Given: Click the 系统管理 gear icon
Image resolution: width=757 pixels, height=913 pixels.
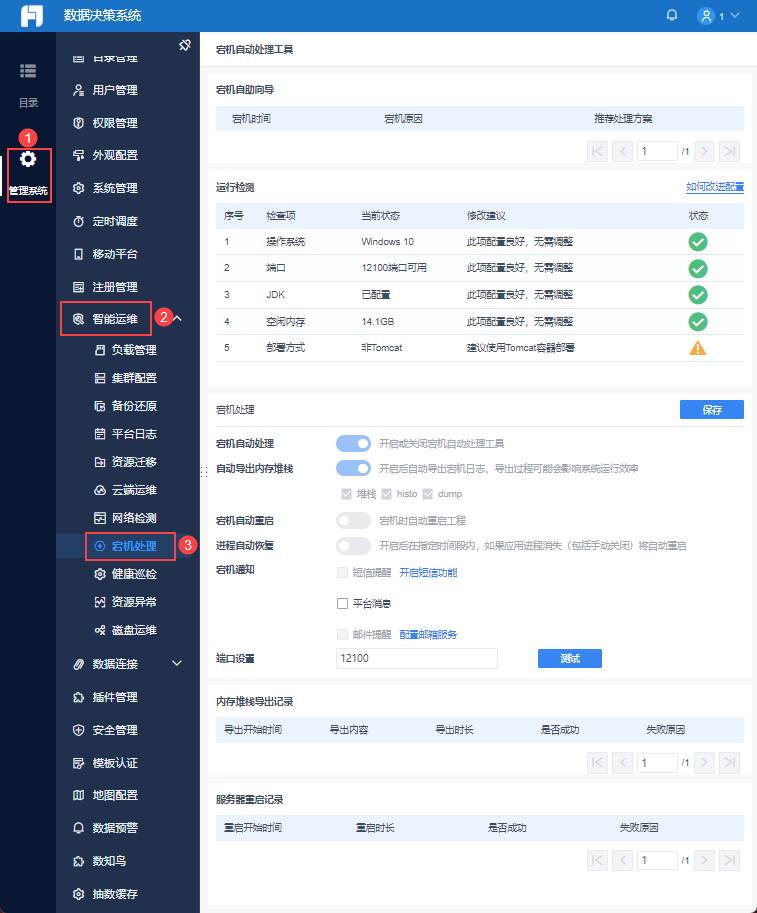Looking at the screenshot, I should [79, 188].
